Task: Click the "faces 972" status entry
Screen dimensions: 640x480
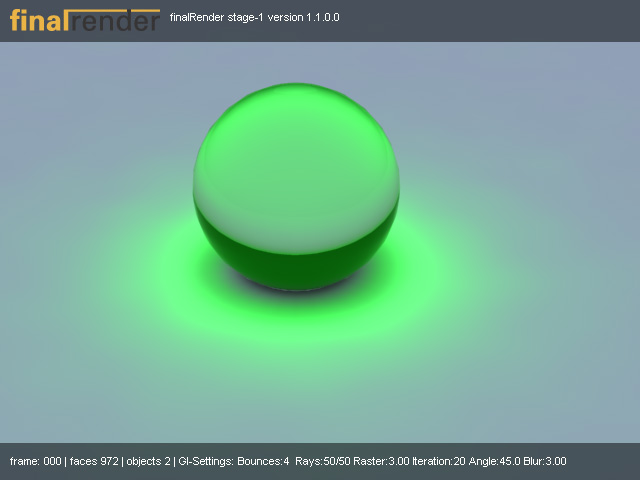Action: [94, 461]
